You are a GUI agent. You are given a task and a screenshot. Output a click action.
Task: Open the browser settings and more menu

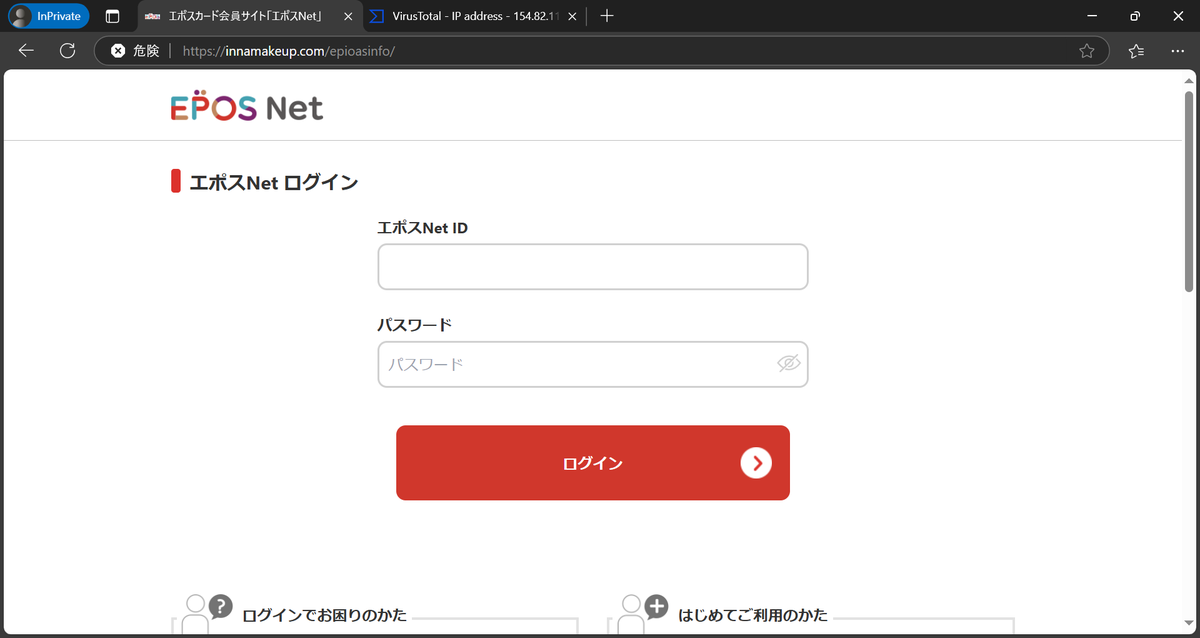click(x=1177, y=50)
